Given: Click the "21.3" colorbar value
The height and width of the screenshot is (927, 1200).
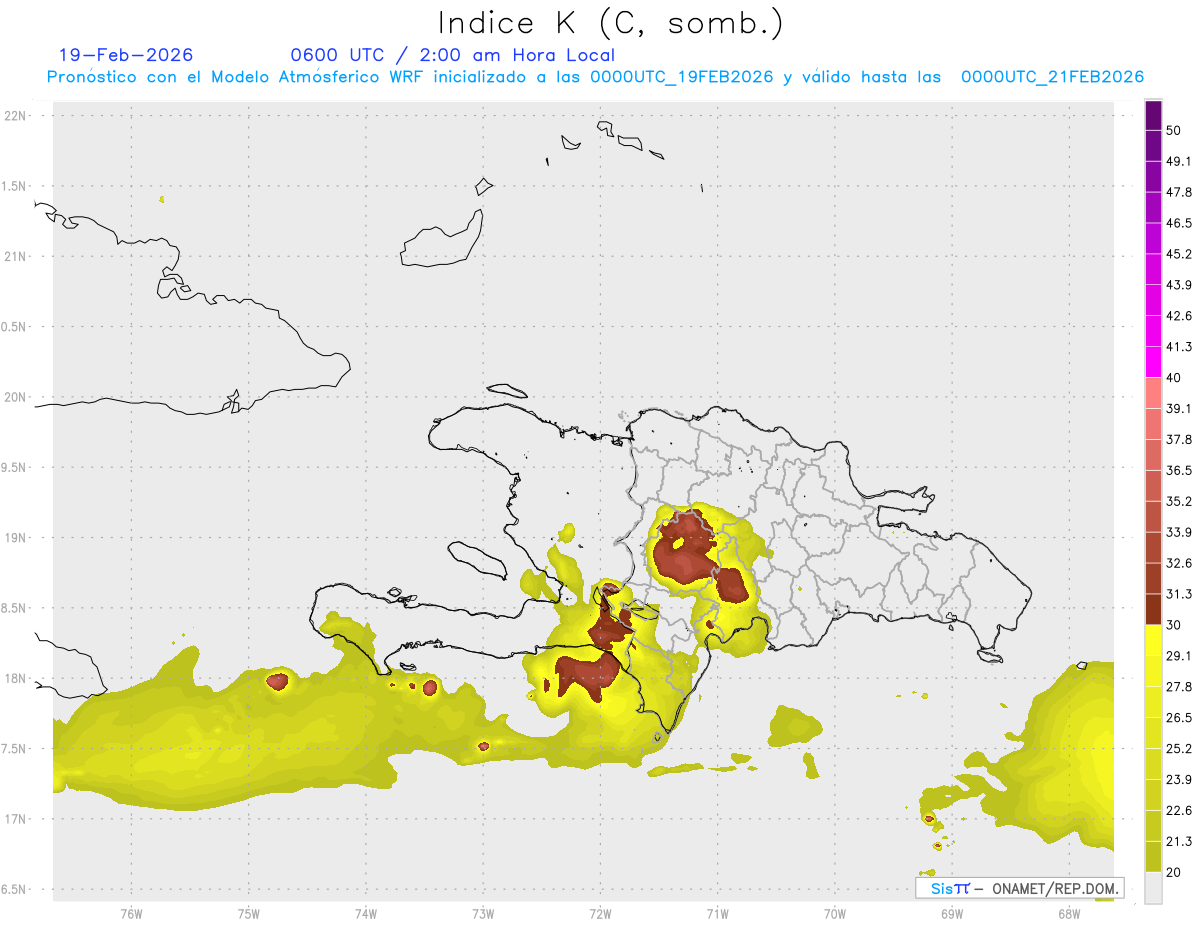Looking at the screenshot, I should point(1179,842).
